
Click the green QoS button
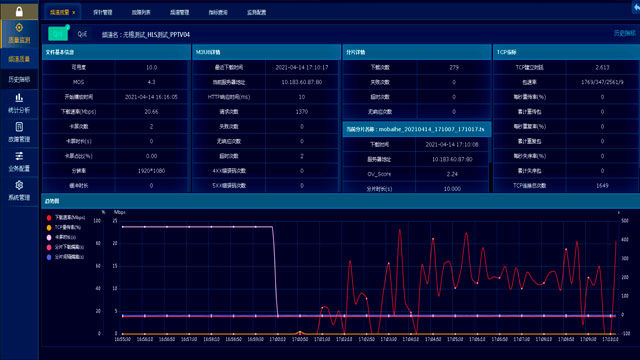58,34
